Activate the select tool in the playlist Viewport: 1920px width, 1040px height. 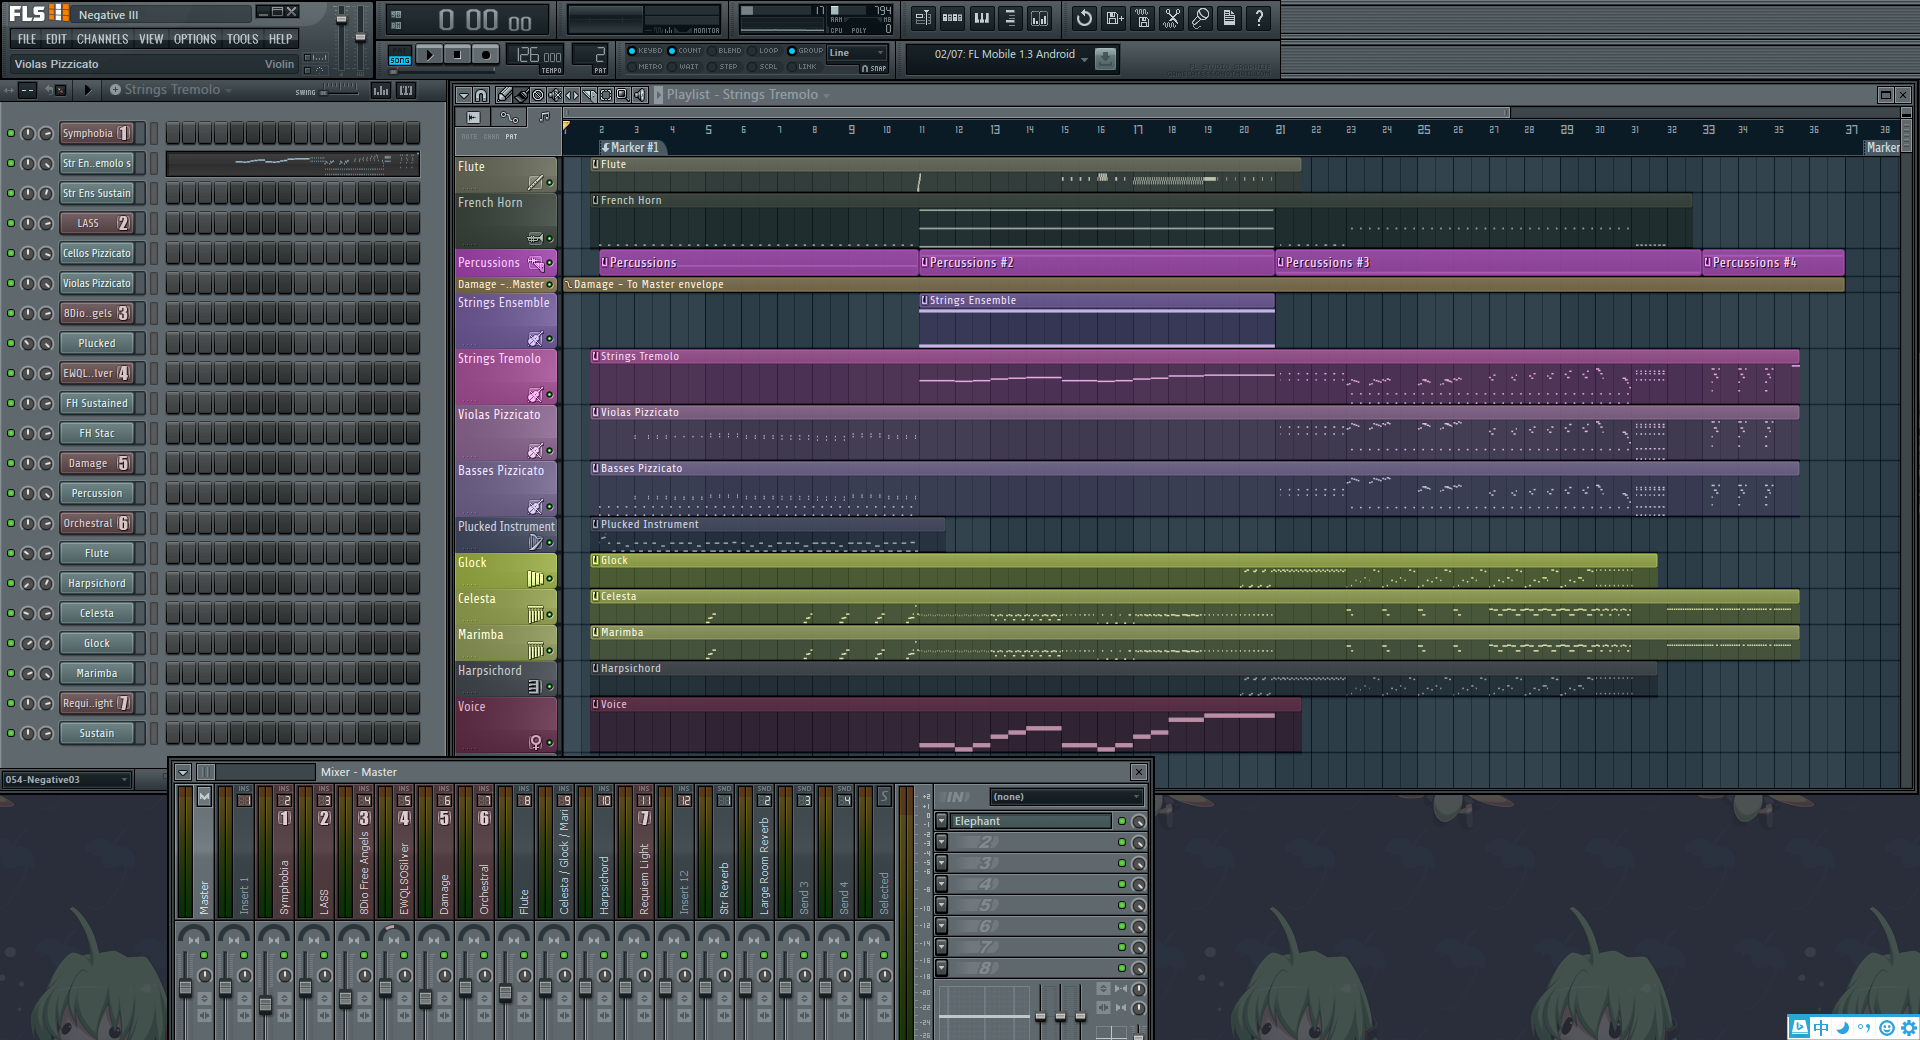[x=606, y=95]
